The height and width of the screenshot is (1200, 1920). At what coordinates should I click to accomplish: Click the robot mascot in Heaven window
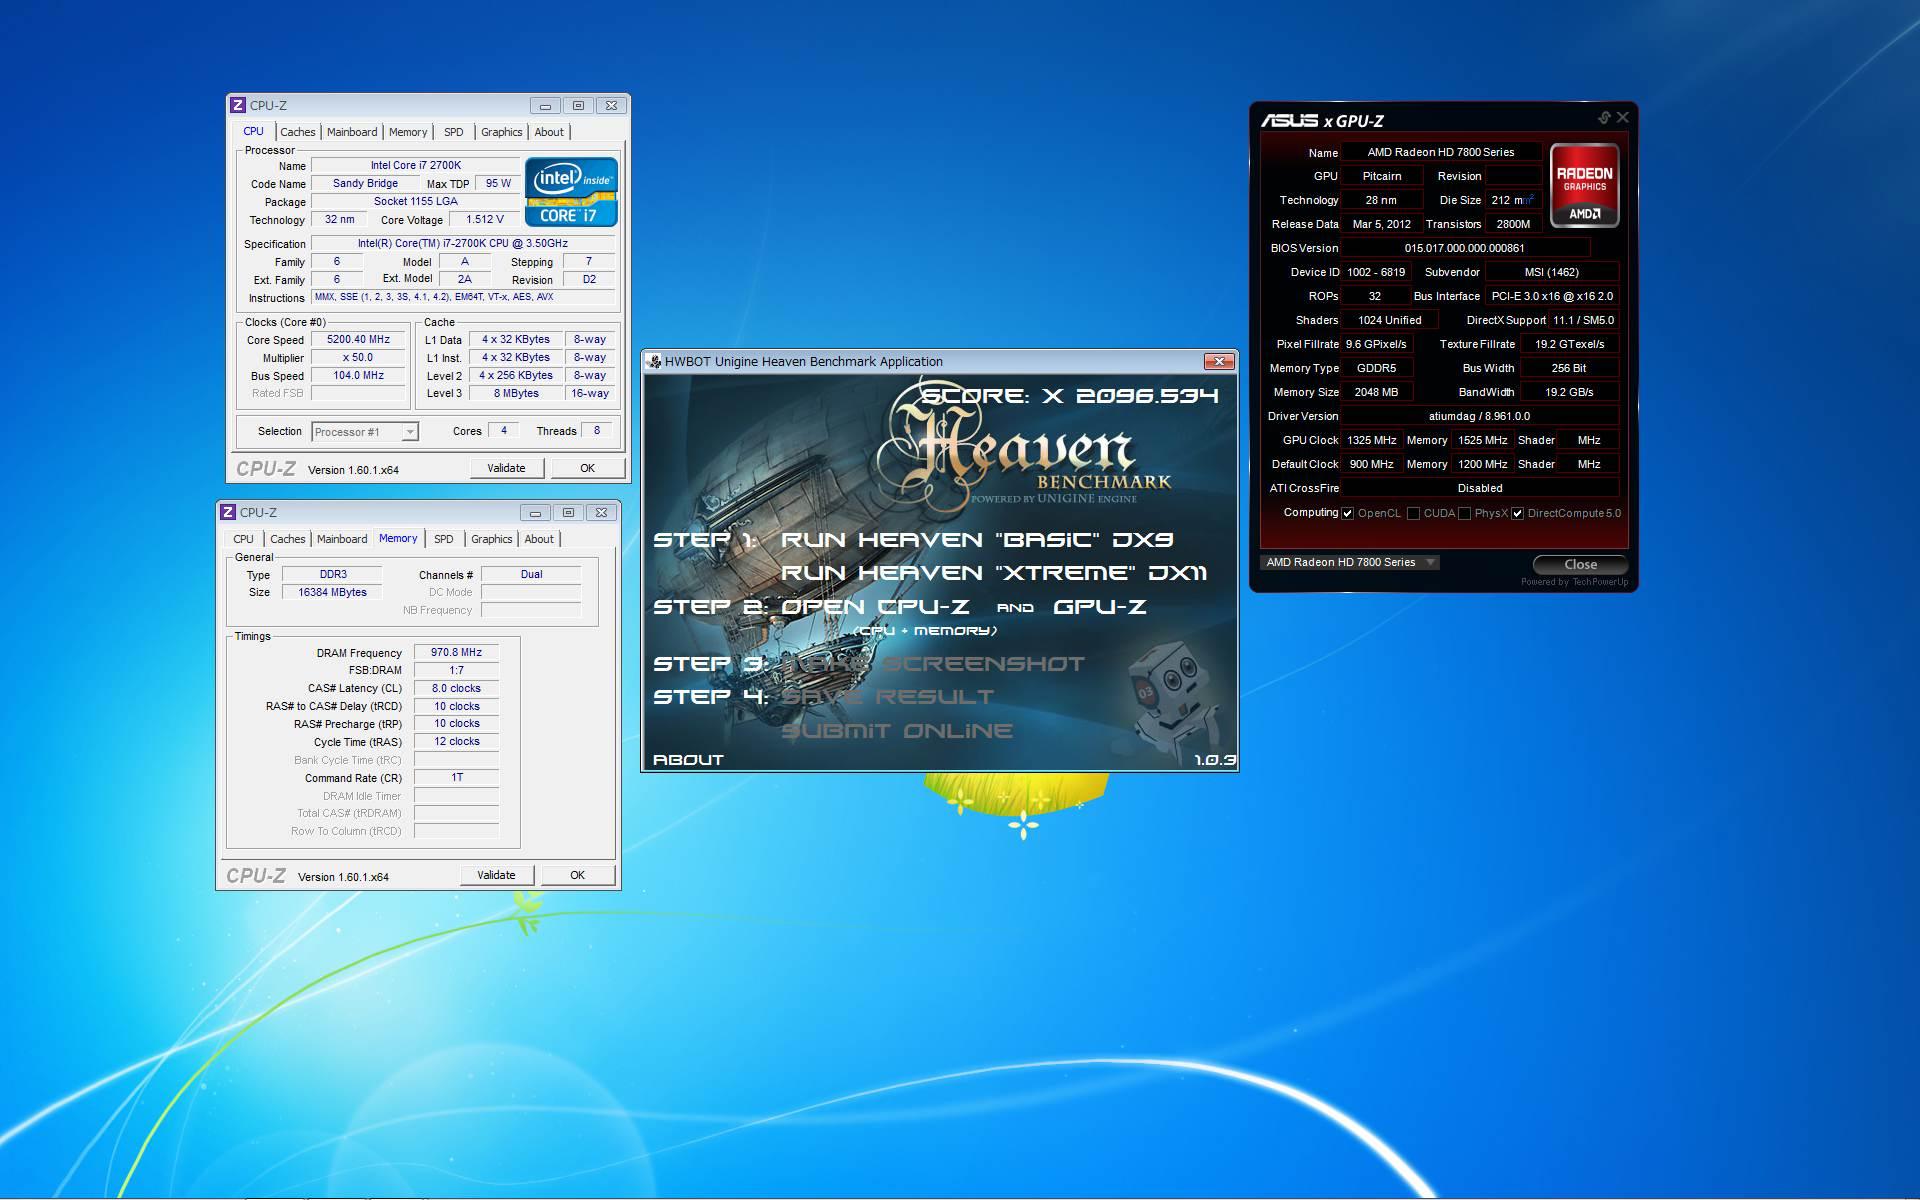(x=1172, y=703)
